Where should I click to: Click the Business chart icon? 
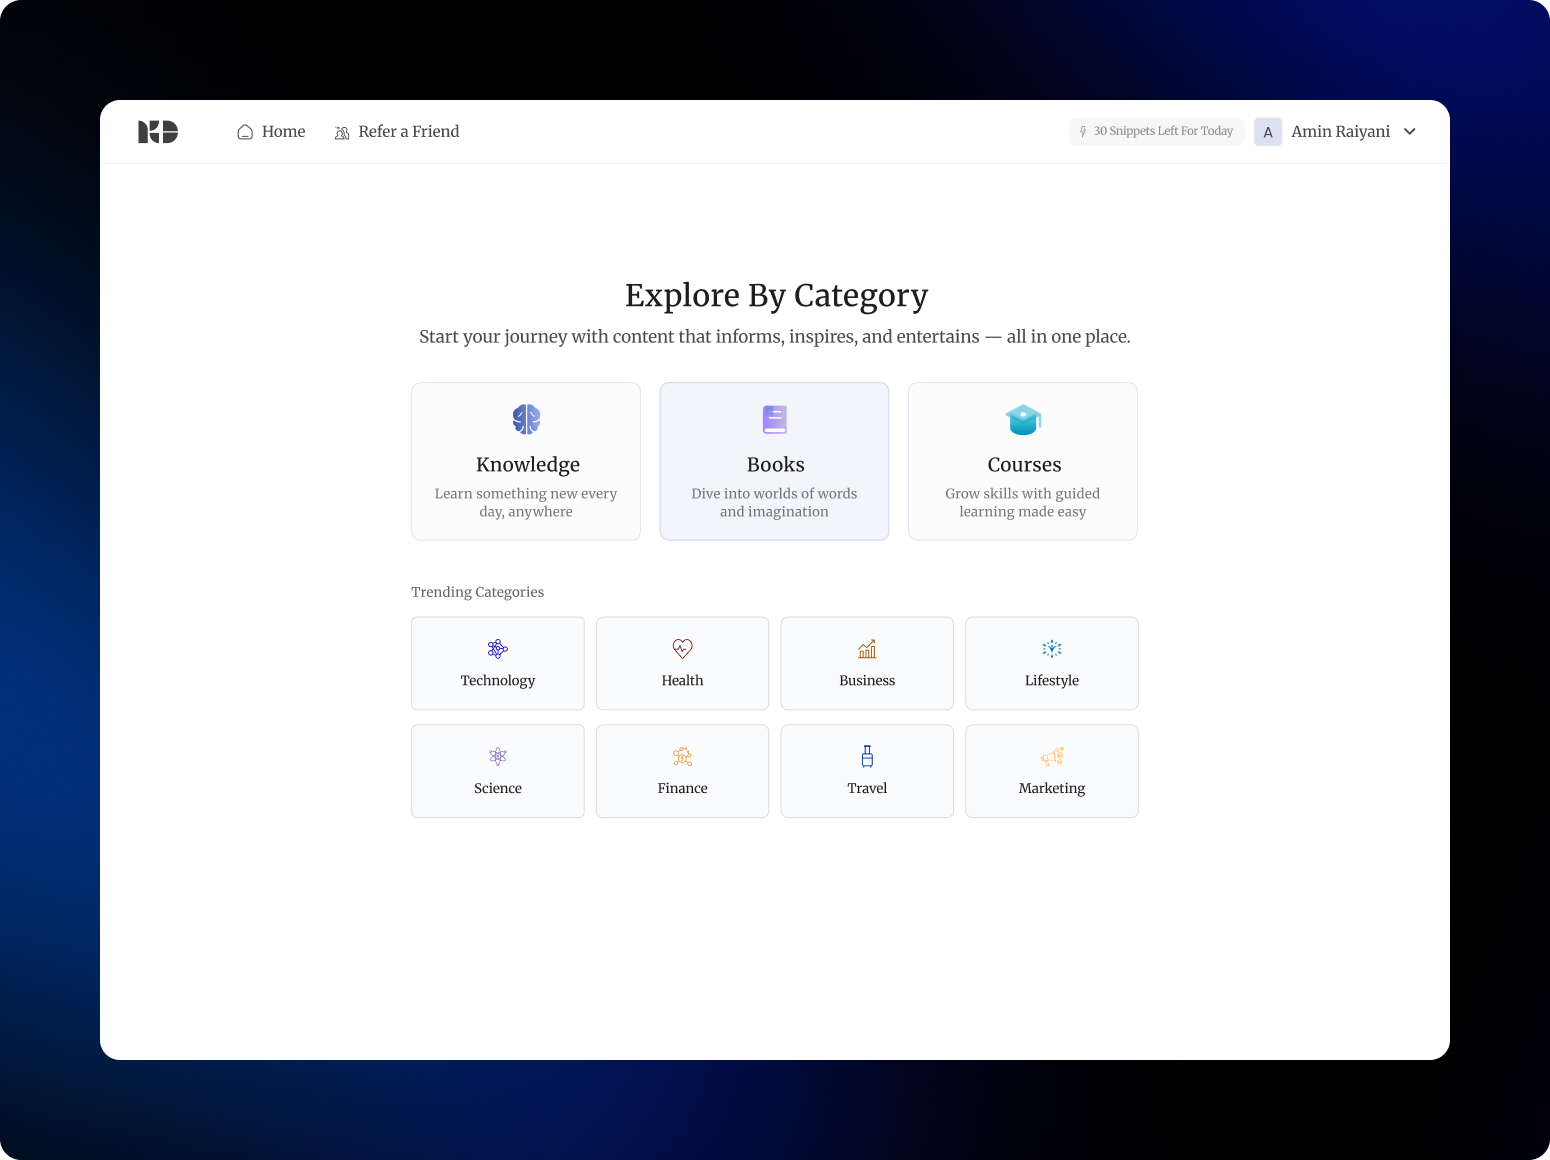[x=867, y=649]
